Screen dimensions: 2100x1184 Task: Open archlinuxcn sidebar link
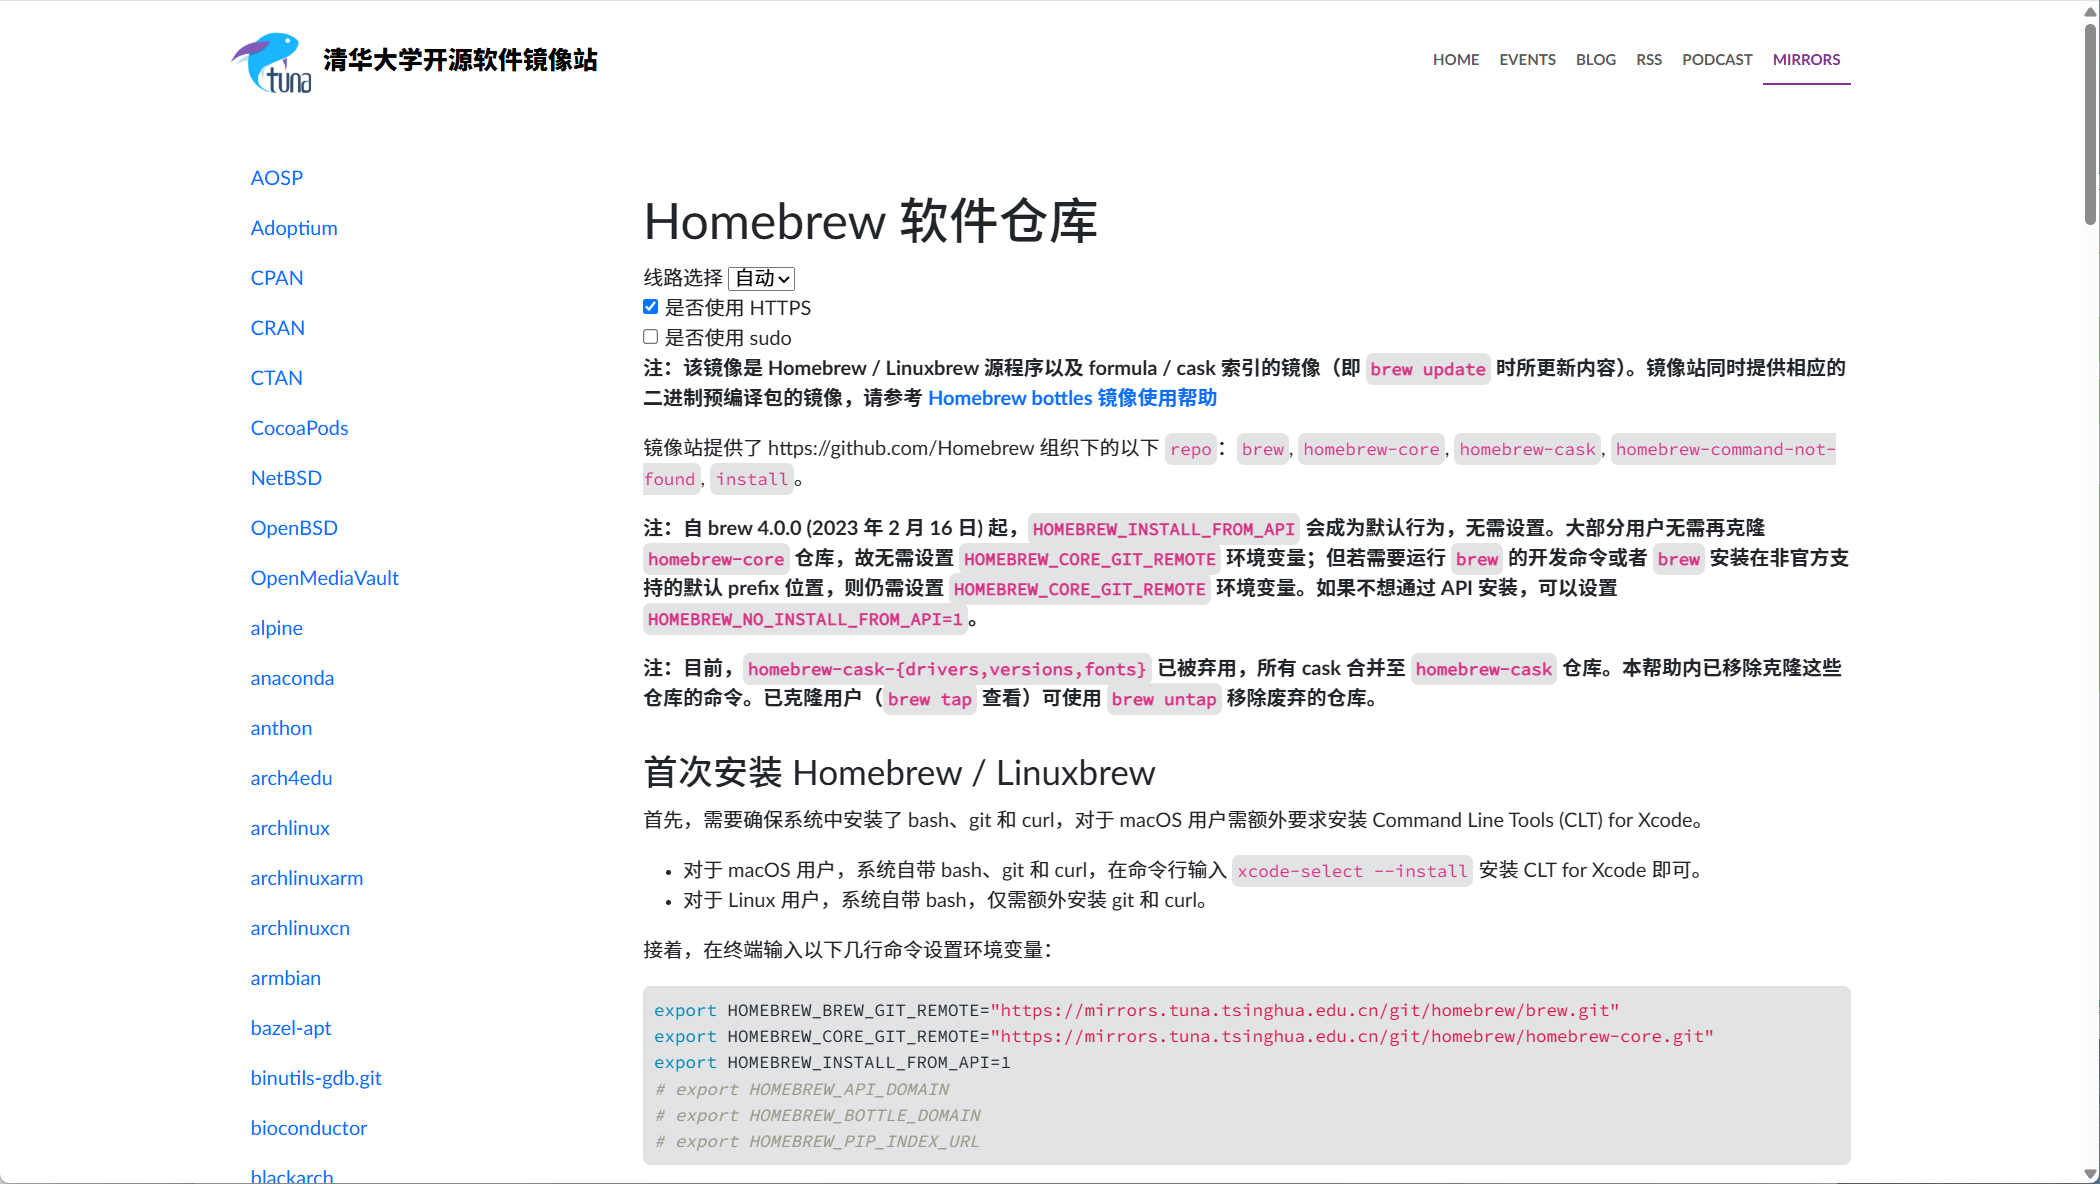point(300,928)
